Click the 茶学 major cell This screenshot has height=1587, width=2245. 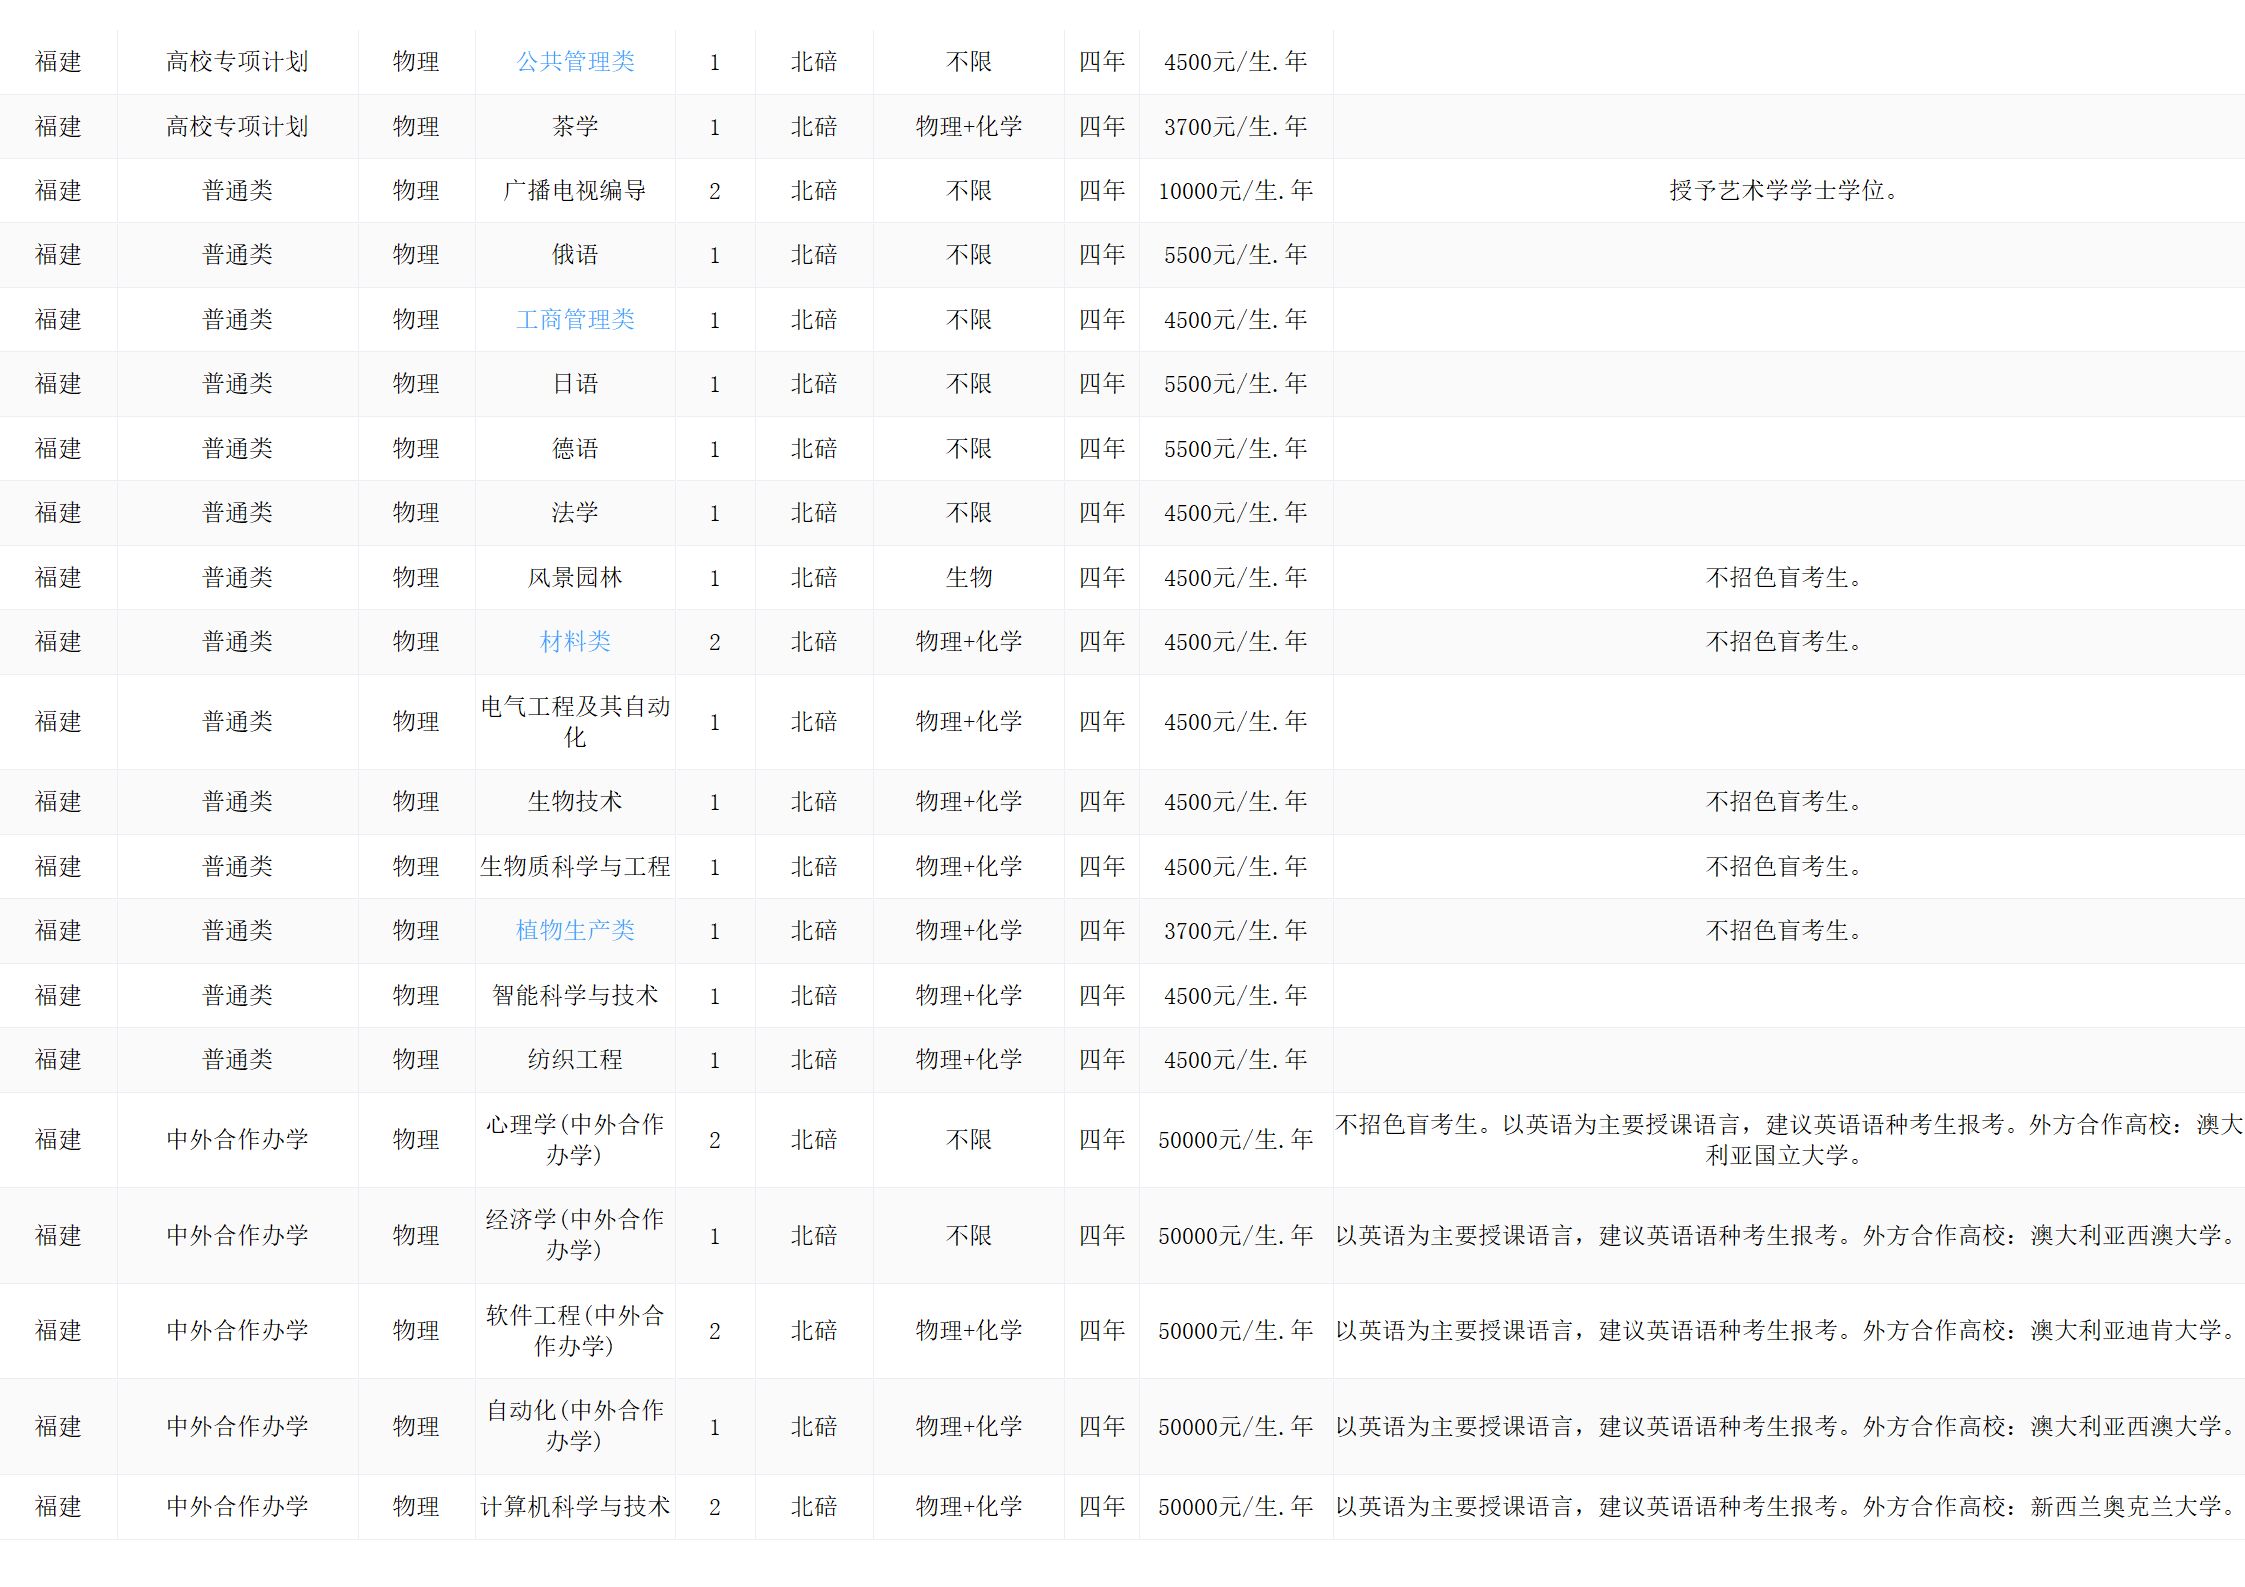tap(575, 127)
